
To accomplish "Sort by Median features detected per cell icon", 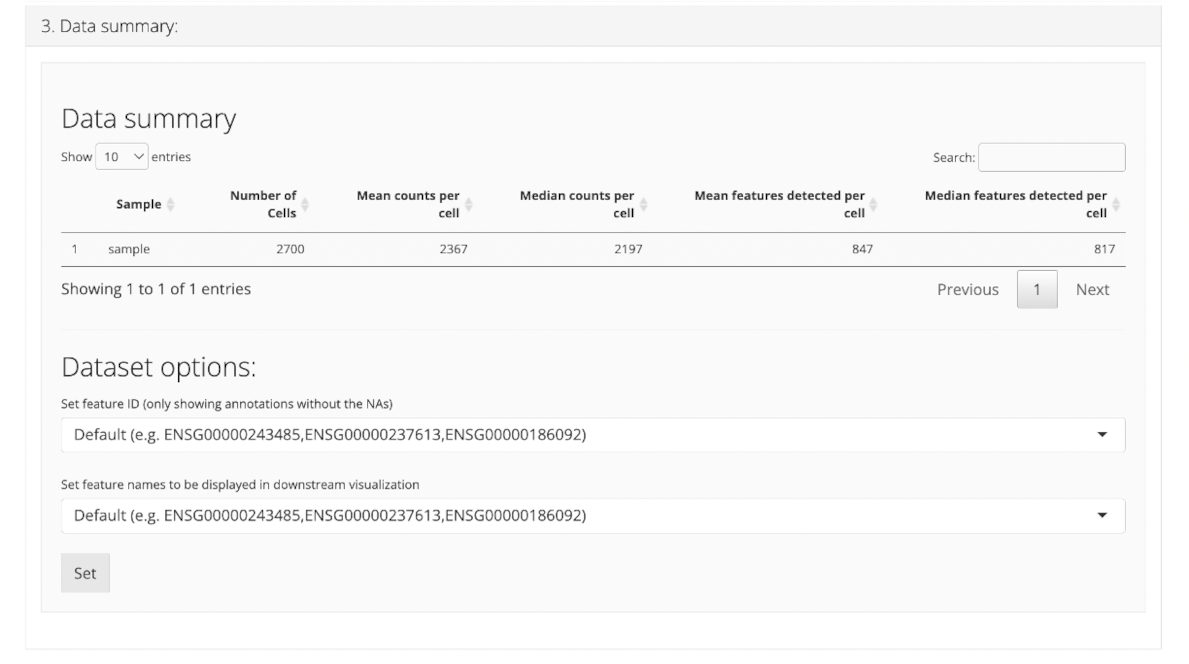I will click(1116, 204).
